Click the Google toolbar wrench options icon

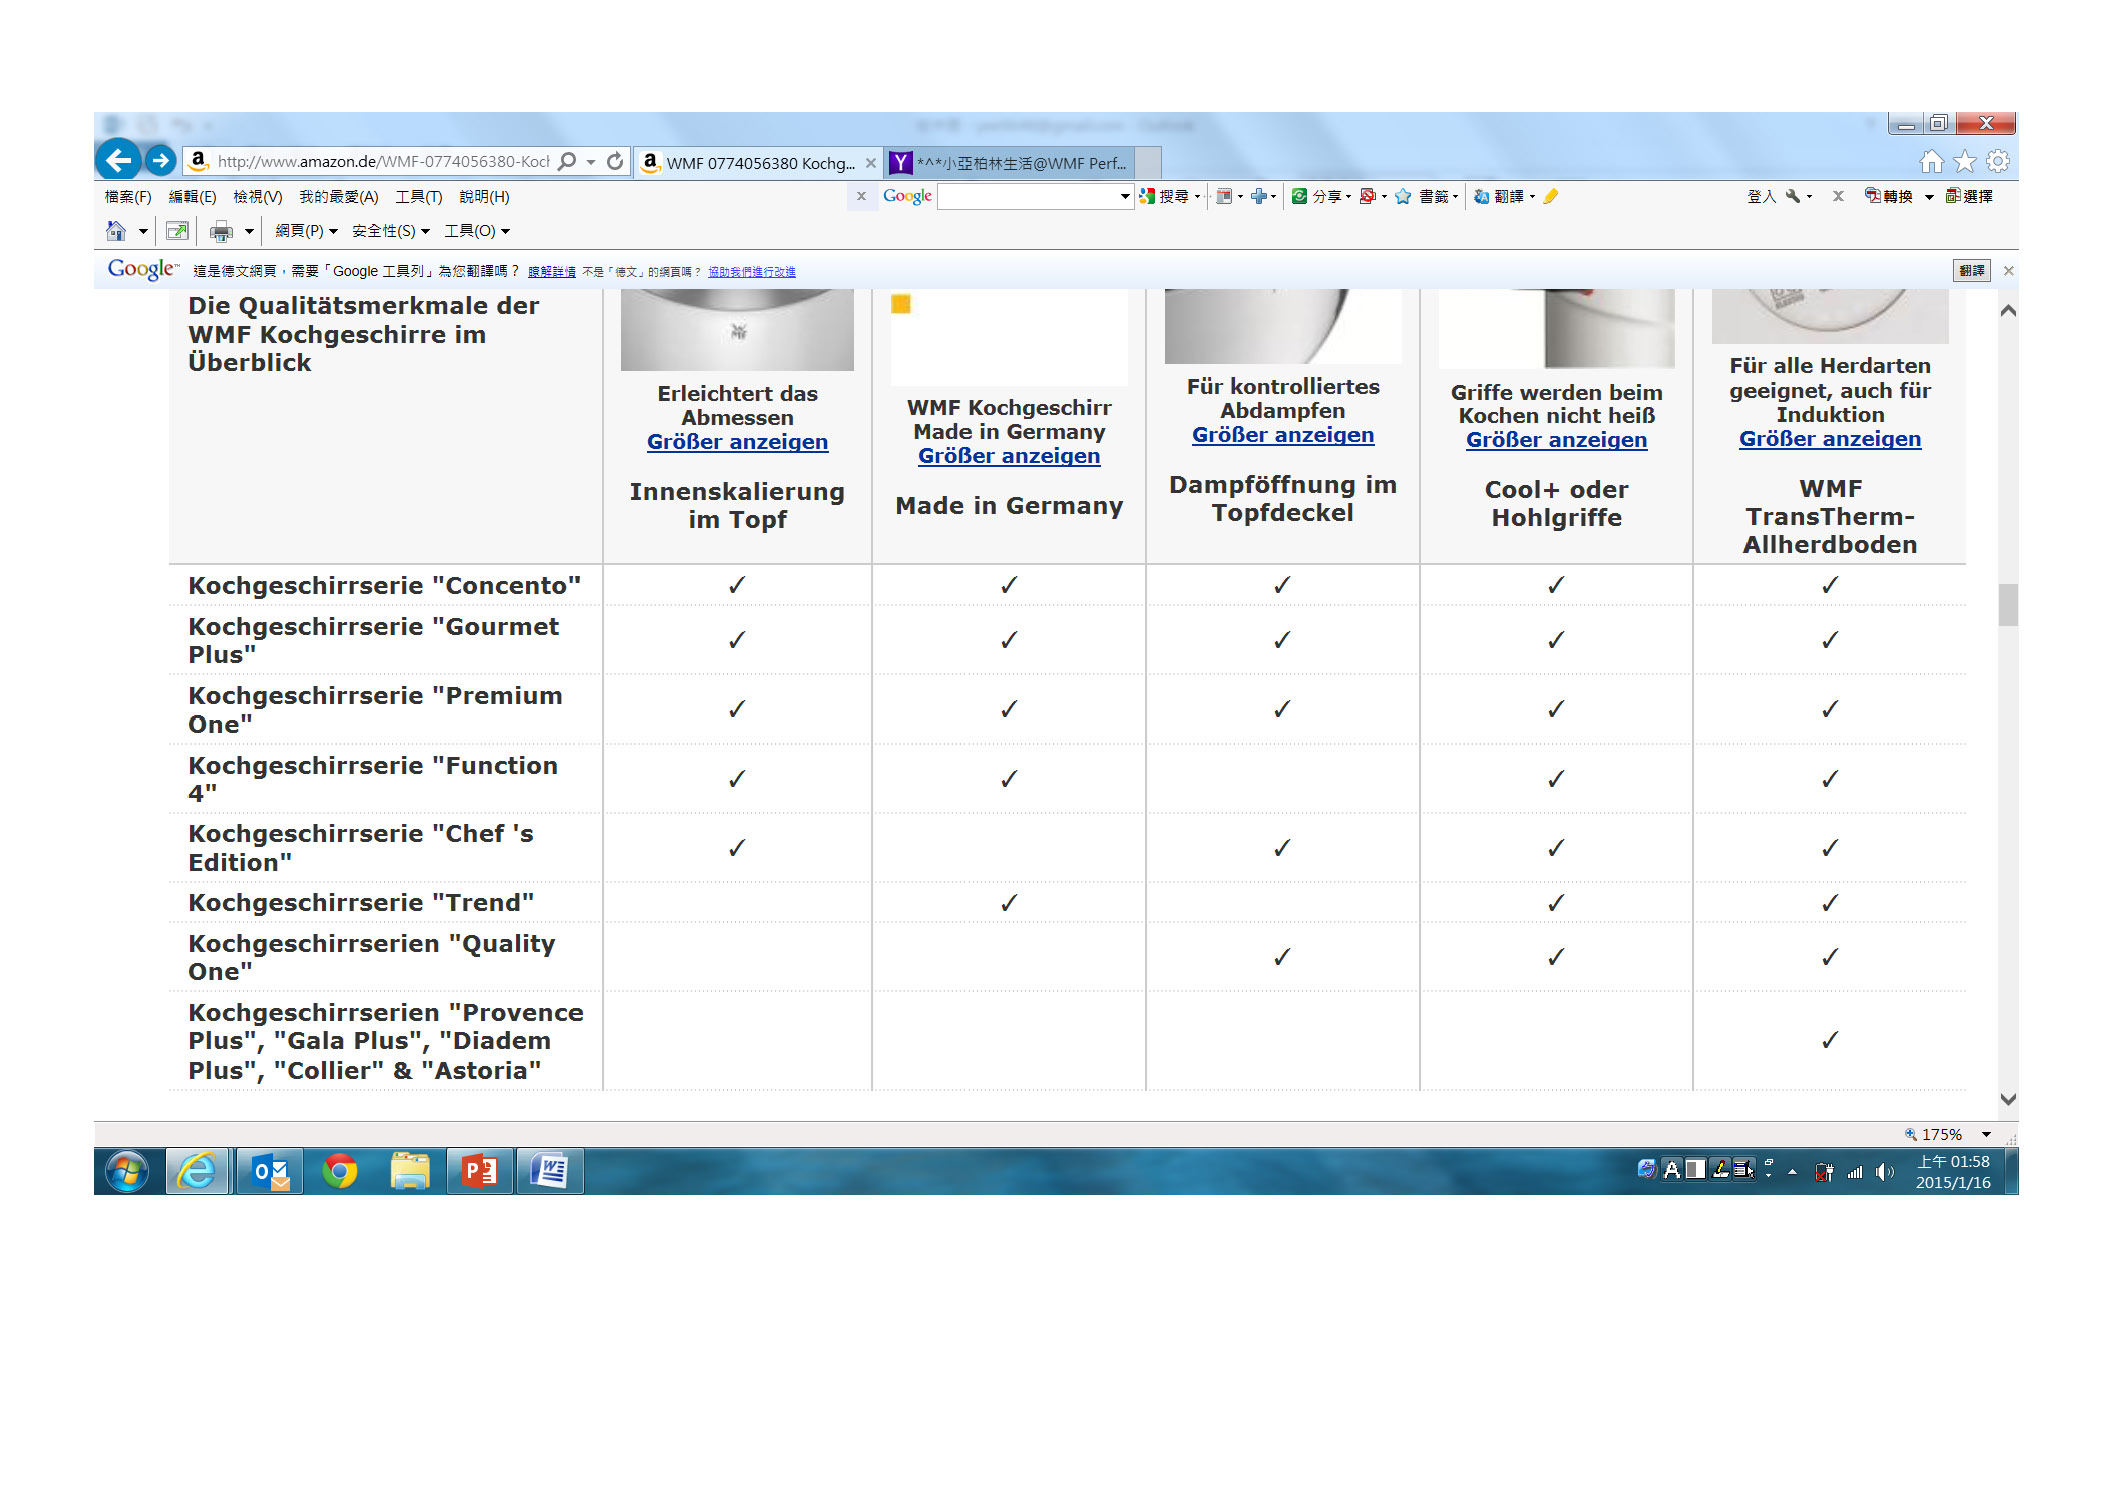1793,196
